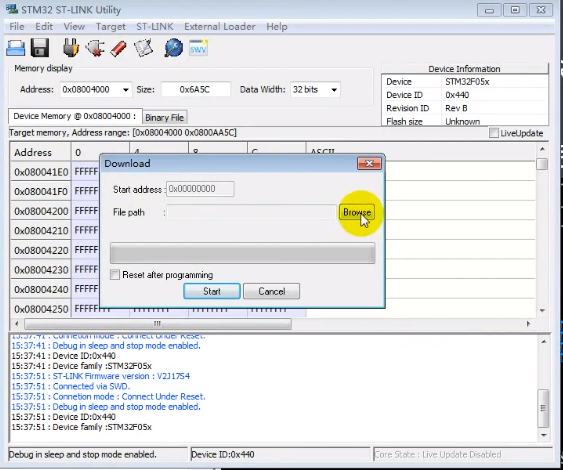Click the STM32 ST-LINK Utility title icon
The width and height of the screenshot is (563, 470).
pyautogui.click(x=12, y=9)
